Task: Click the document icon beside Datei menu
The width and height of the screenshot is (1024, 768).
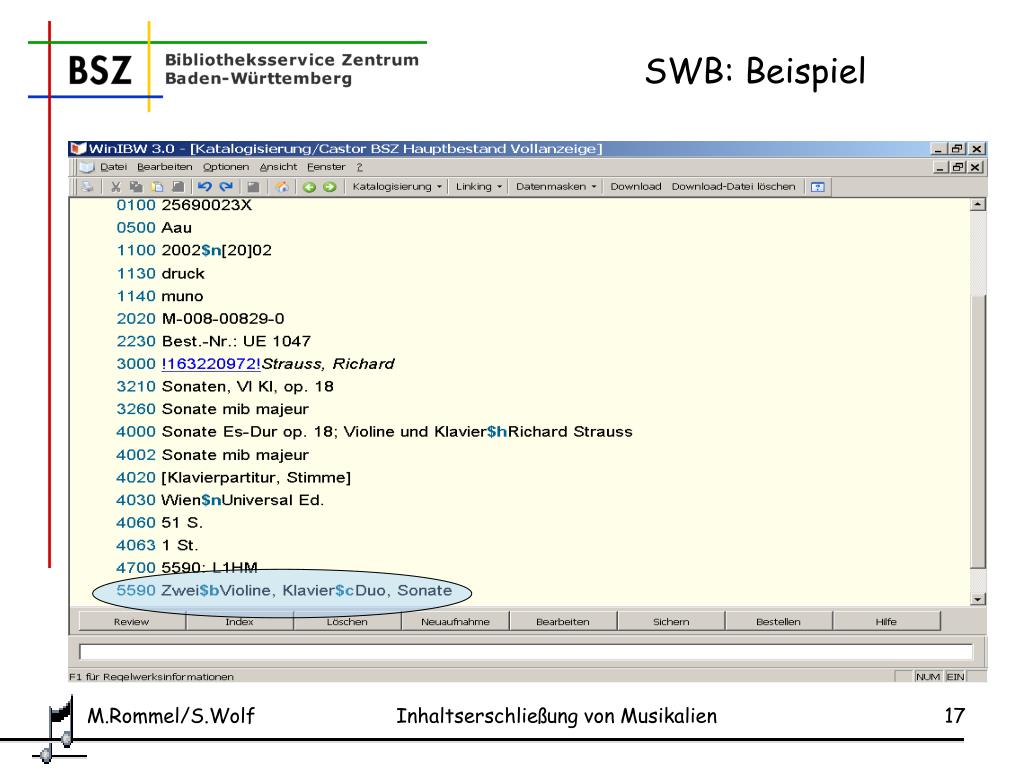Action: click(87, 167)
